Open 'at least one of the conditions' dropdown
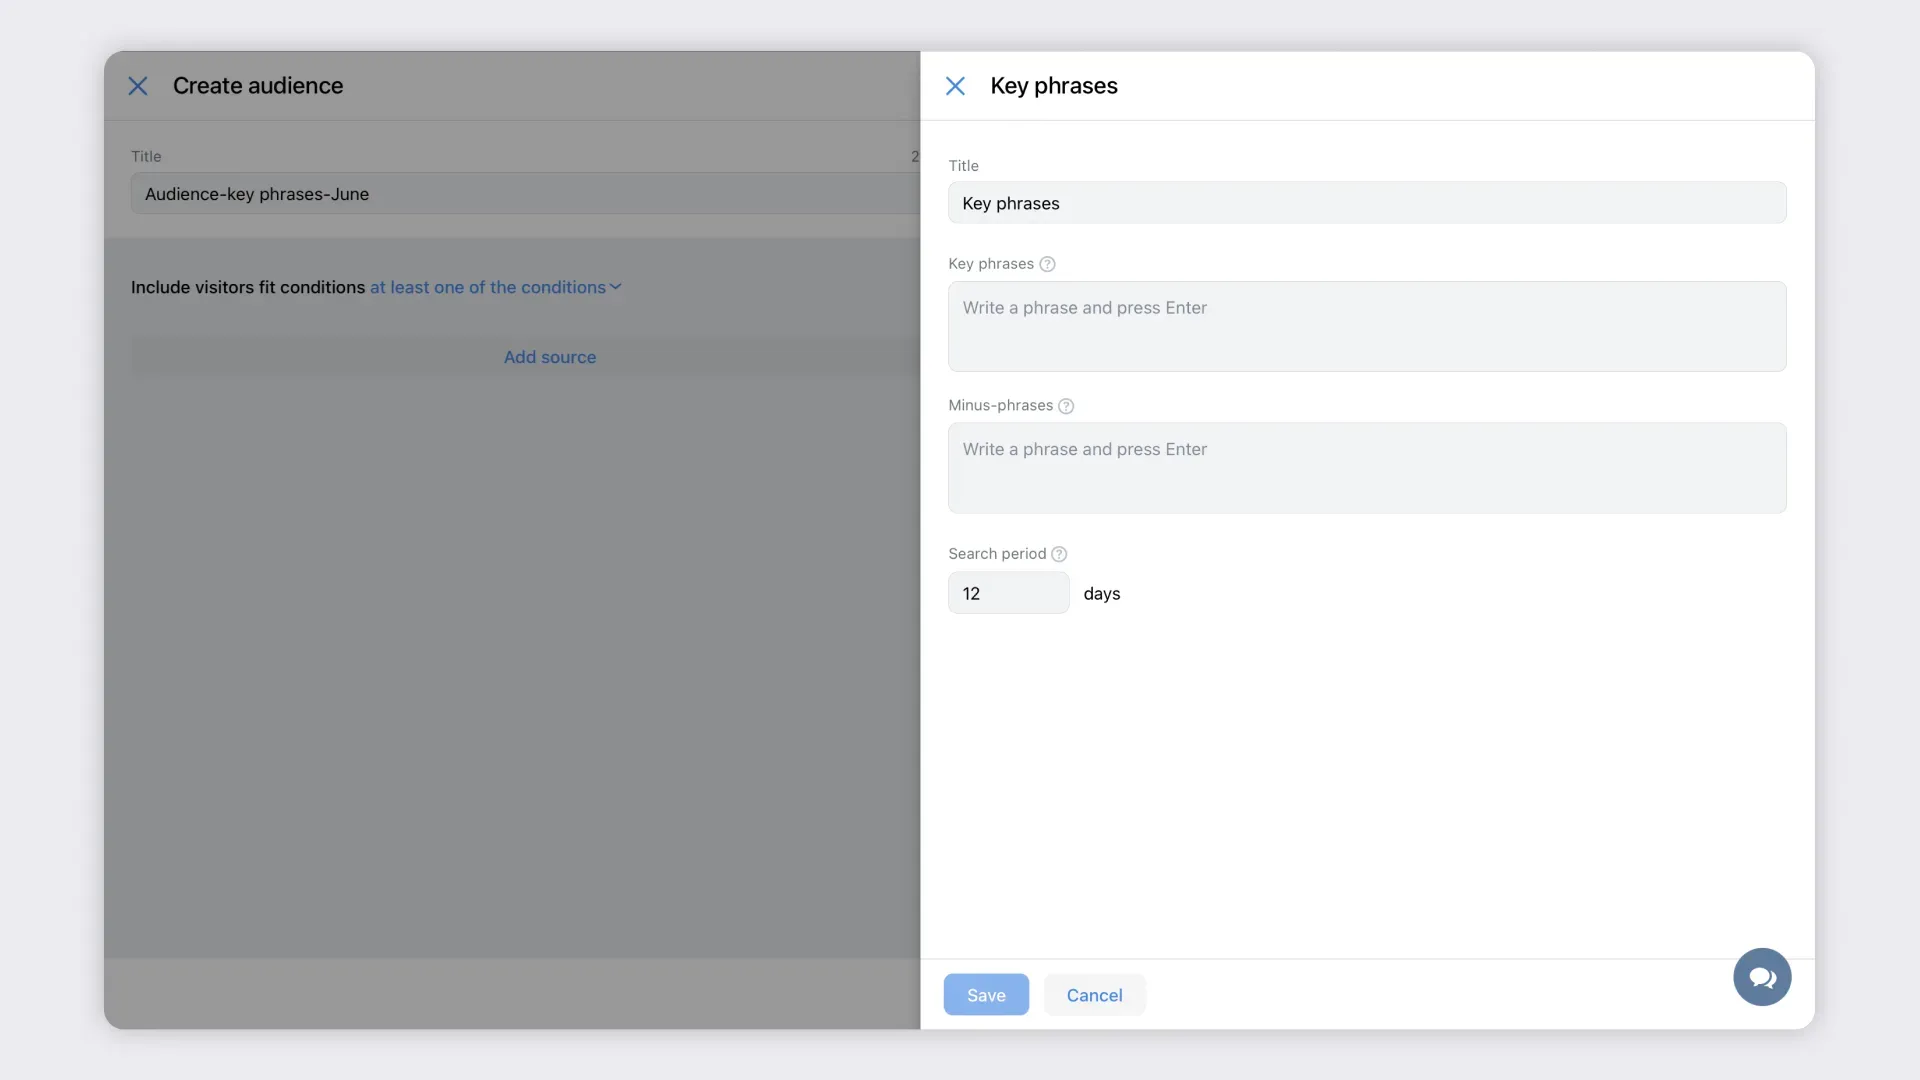This screenshot has width=1920, height=1080. coord(488,287)
